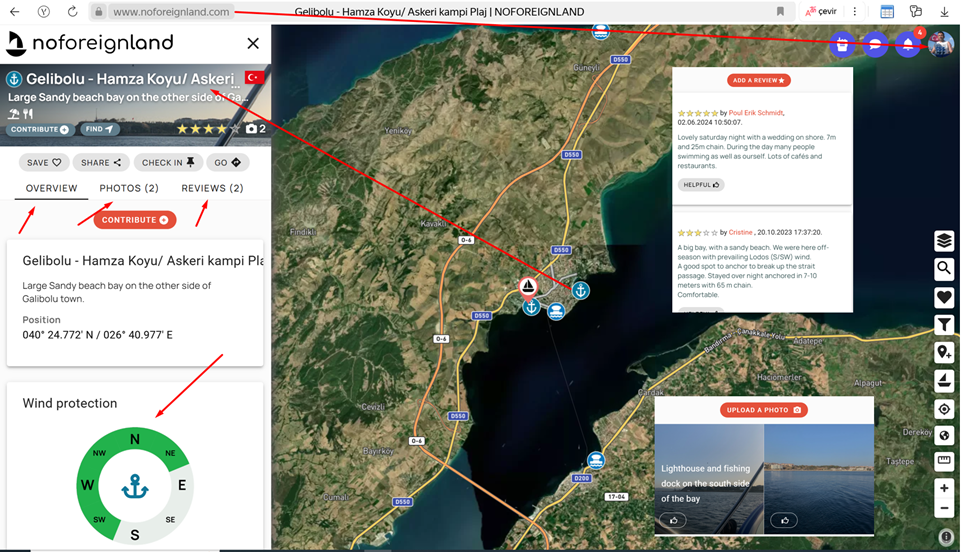Select the ruler measure tool
The height and width of the screenshot is (552, 961).
[944, 461]
